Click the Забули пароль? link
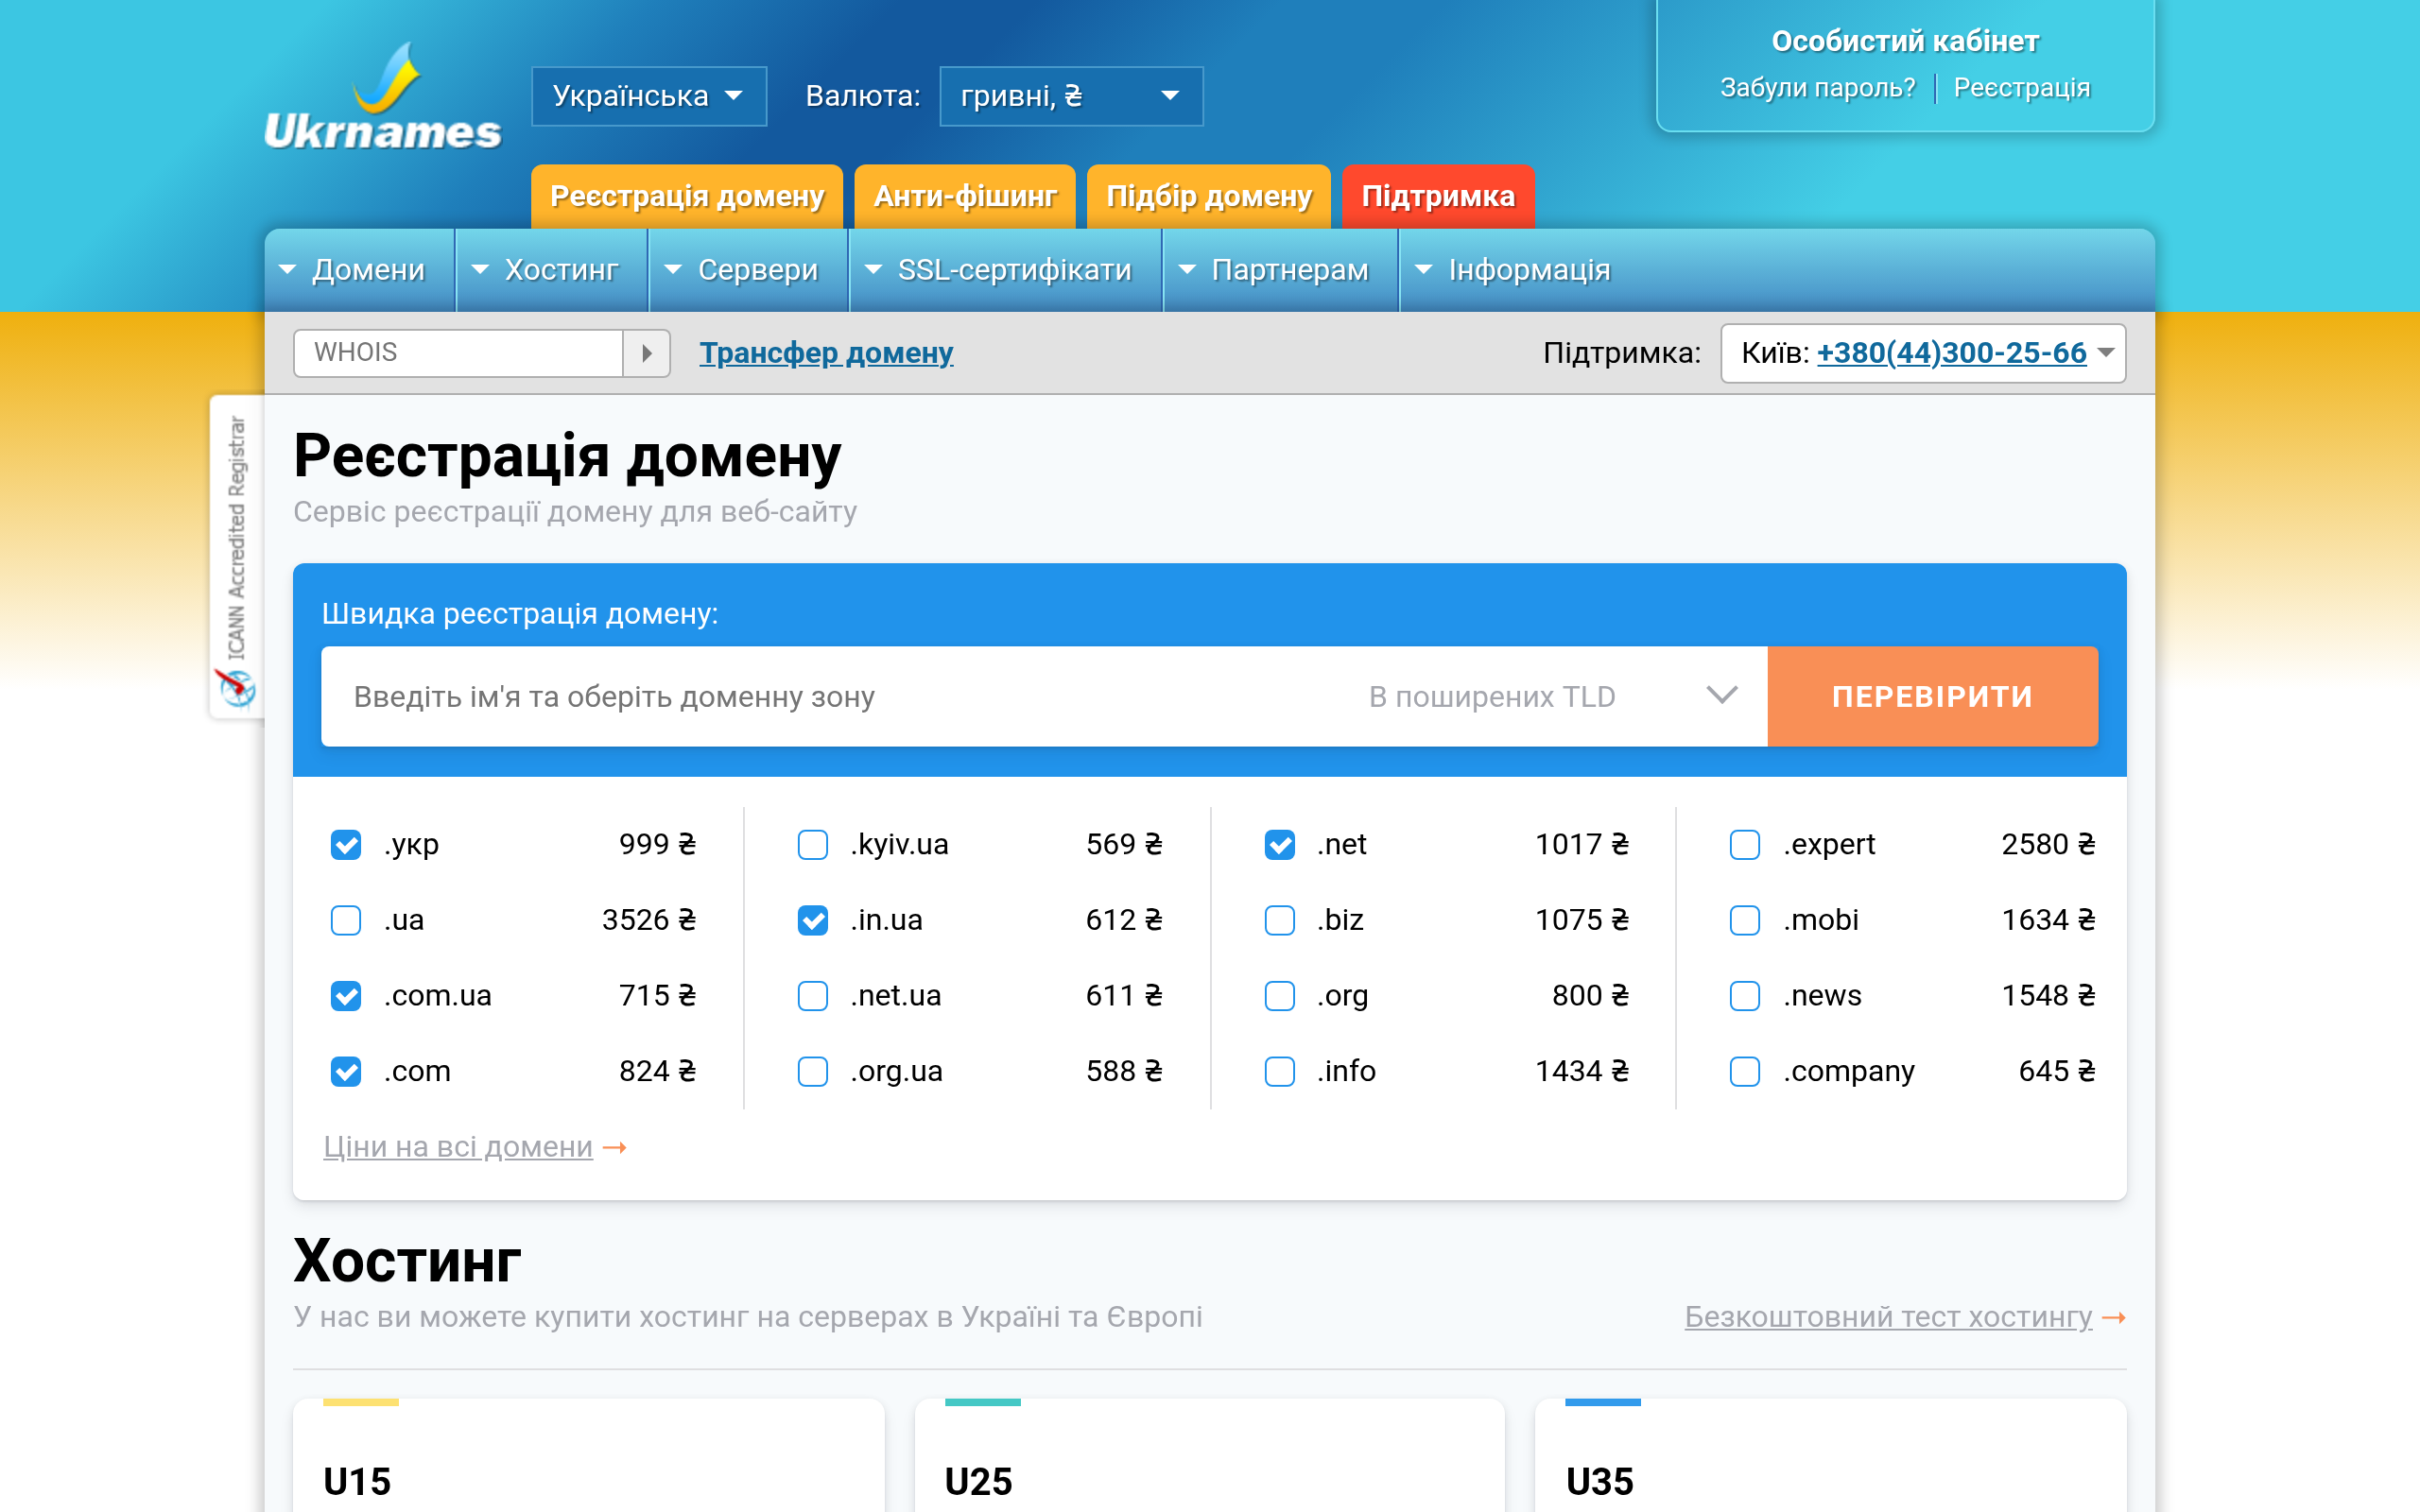This screenshot has height=1512, width=2420. coord(1817,88)
